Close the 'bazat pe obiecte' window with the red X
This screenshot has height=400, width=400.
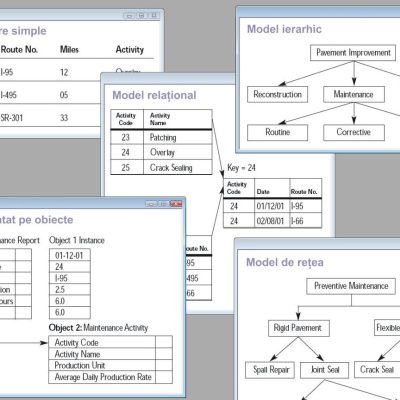click(176, 203)
